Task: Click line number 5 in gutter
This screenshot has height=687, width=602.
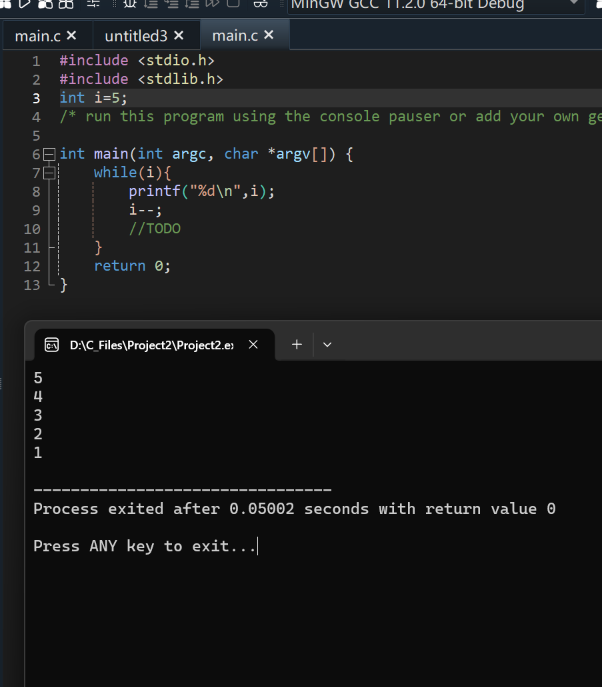Action: pyautogui.click(x=36, y=136)
